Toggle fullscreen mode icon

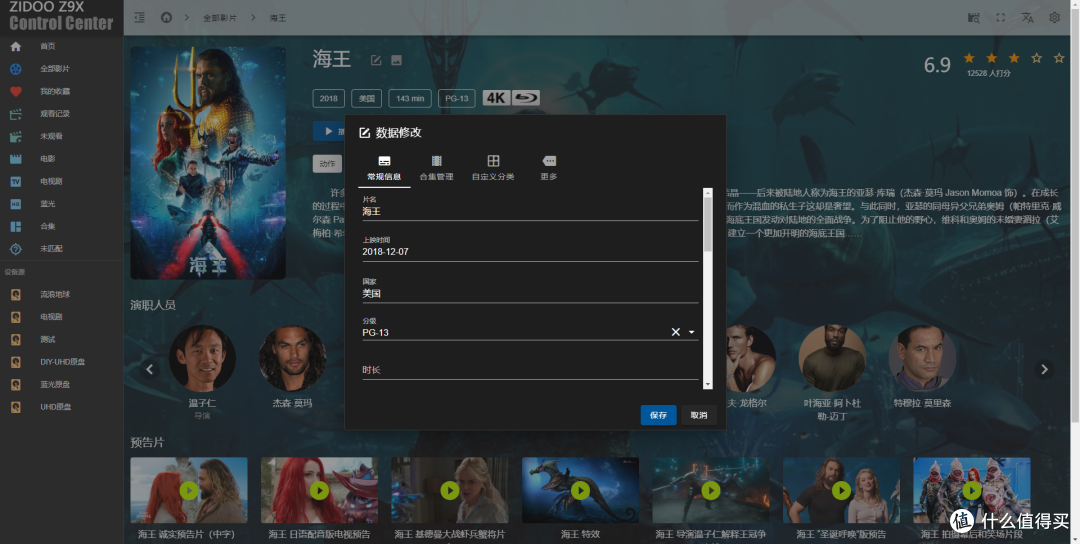click(1001, 18)
